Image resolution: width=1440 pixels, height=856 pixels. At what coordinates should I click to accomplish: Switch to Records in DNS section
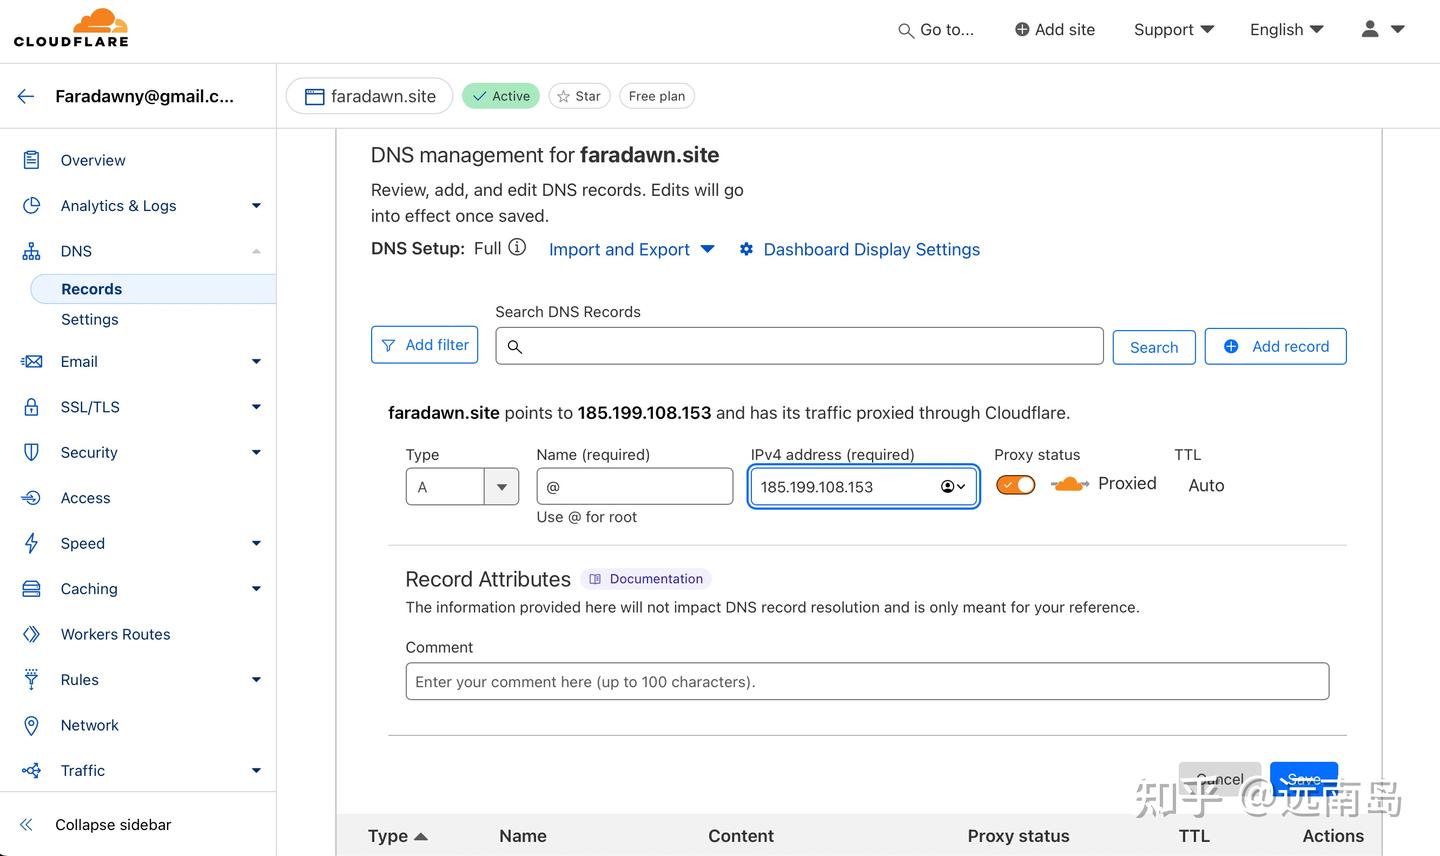[91, 288]
